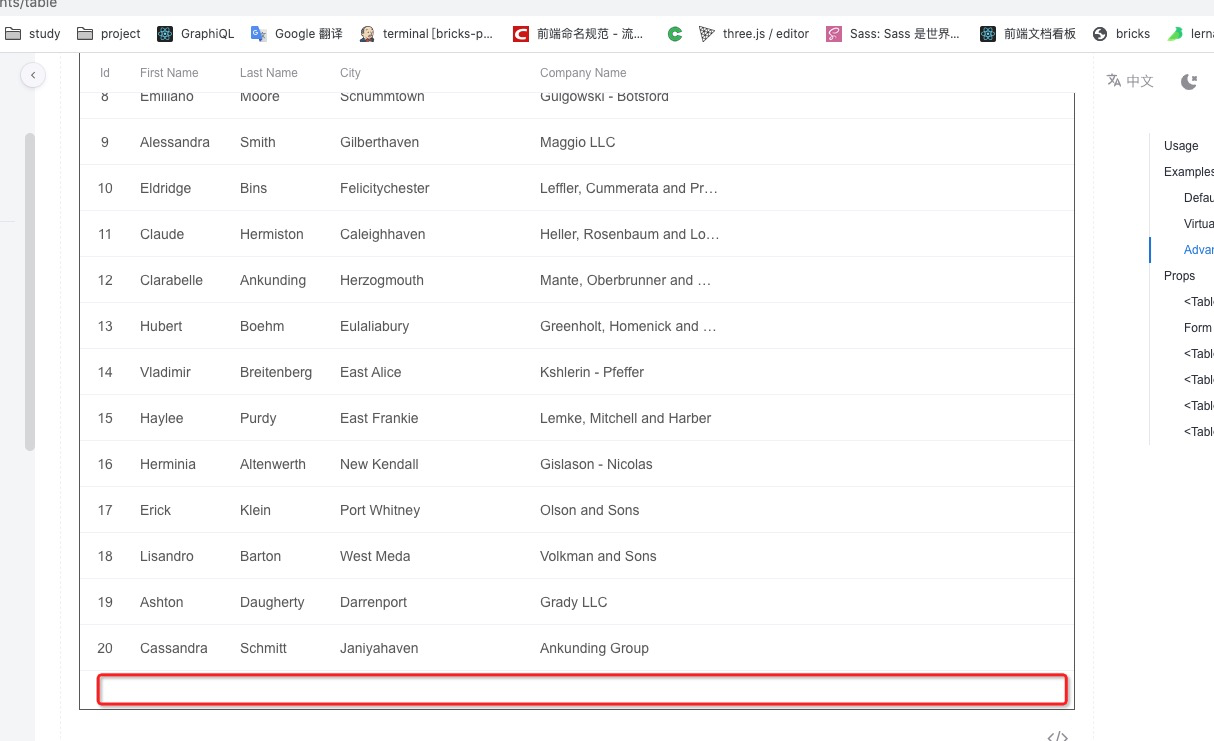Select the Boehm last name cell

coord(262,326)
